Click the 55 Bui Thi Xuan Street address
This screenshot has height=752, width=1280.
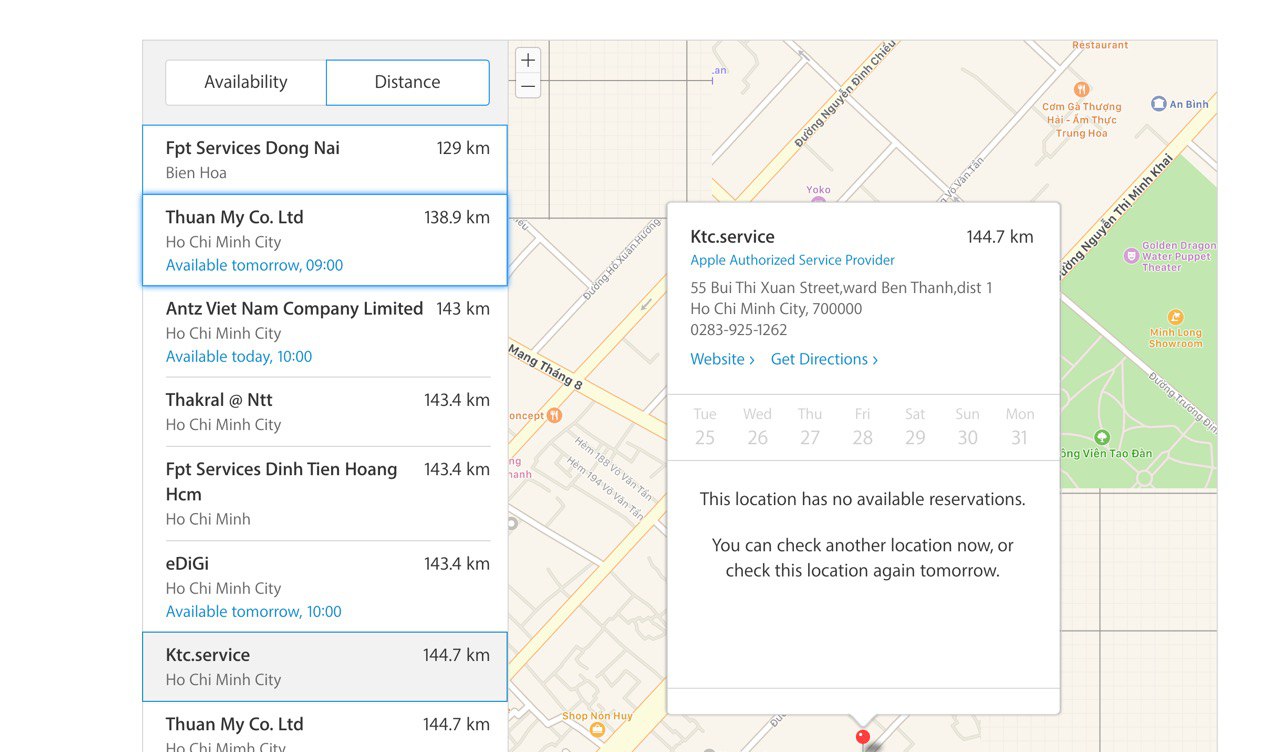(841, 288)
